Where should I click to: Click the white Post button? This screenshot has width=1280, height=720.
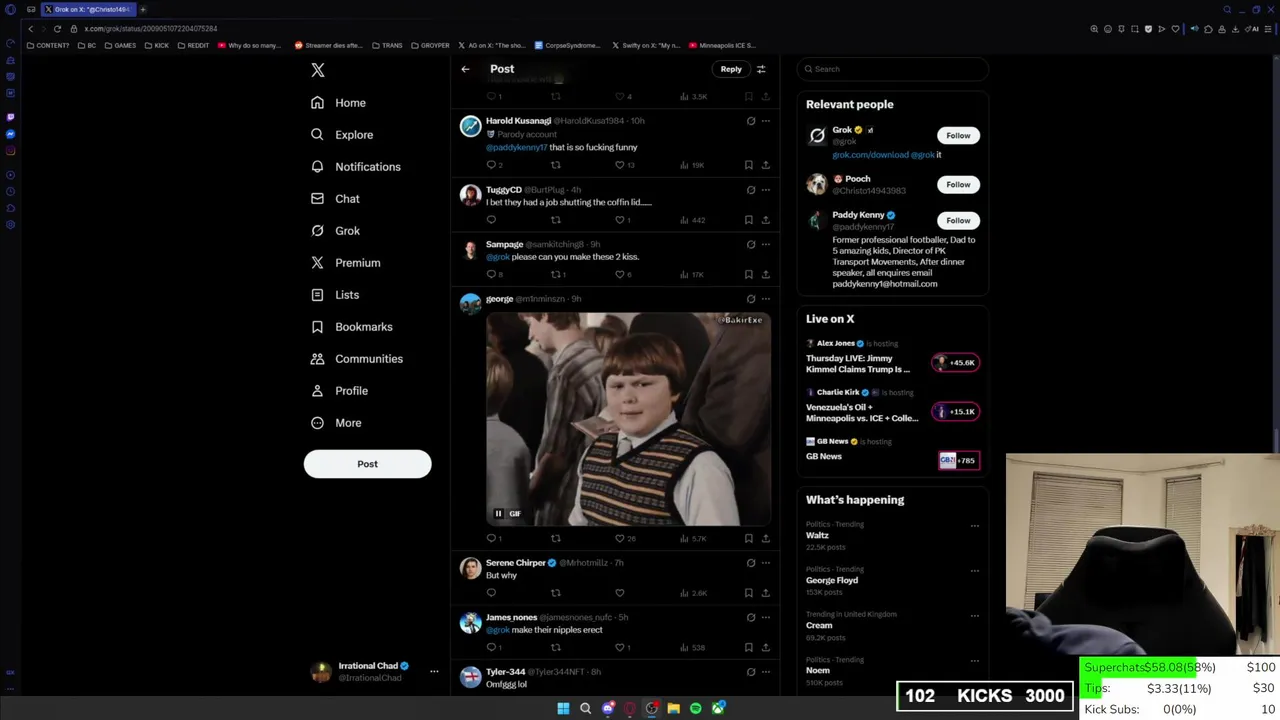(367, 464)
